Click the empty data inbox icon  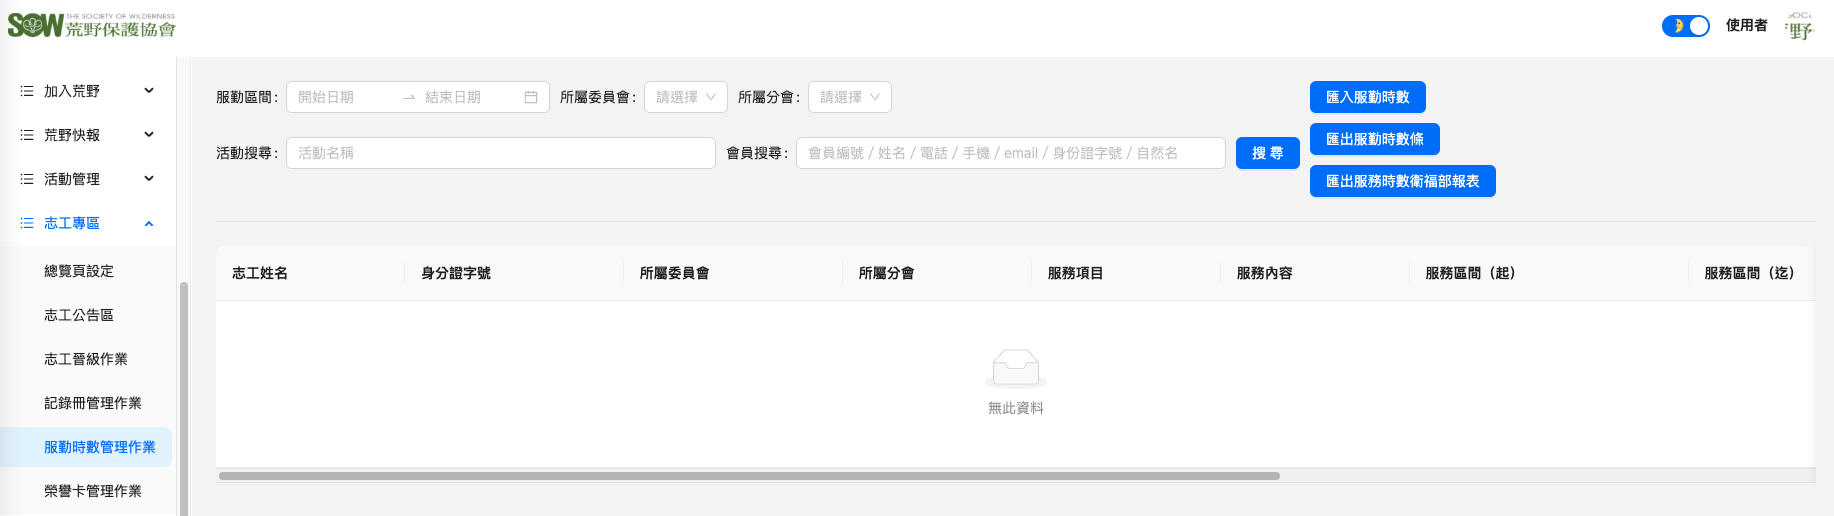click(1015, 368)
